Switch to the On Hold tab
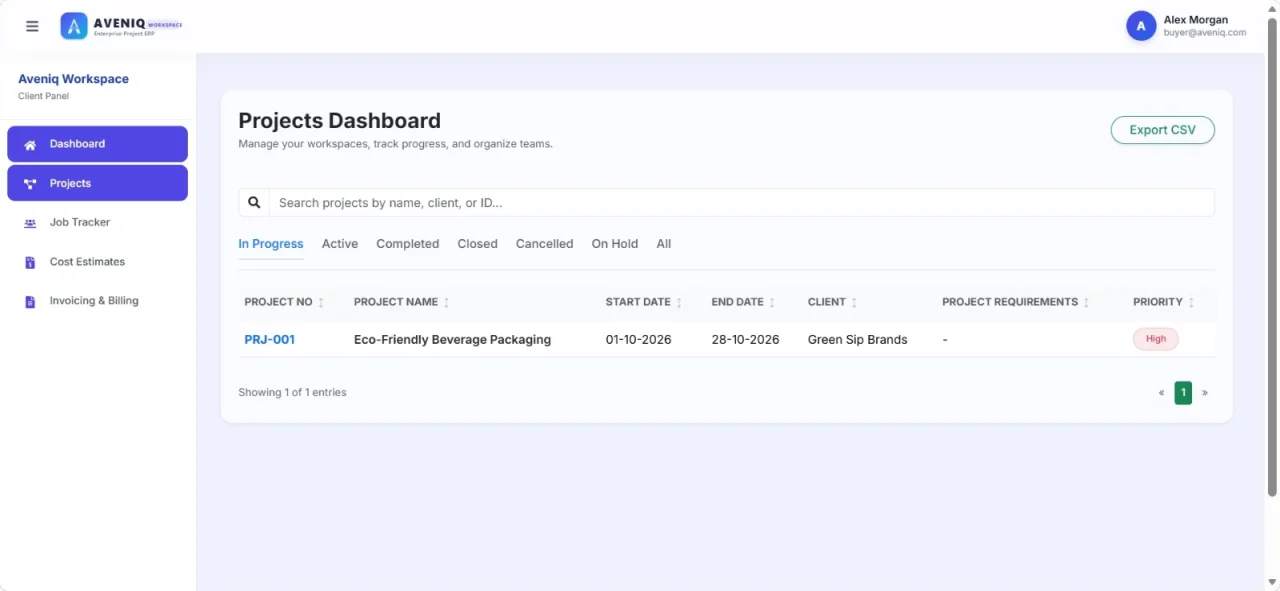 pos(615,244)
